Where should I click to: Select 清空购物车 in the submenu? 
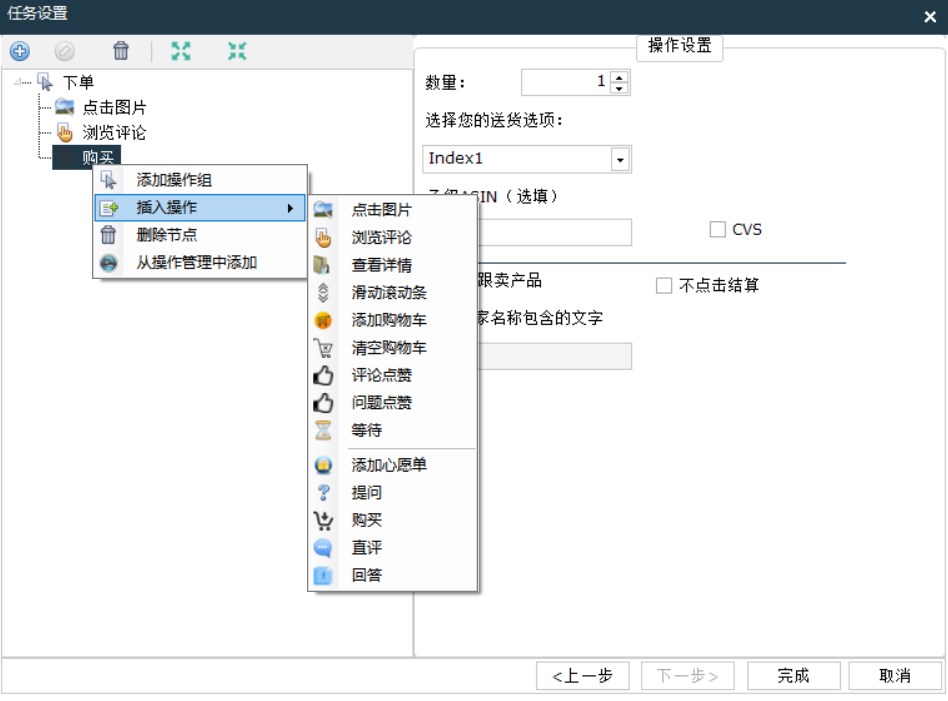392,348
